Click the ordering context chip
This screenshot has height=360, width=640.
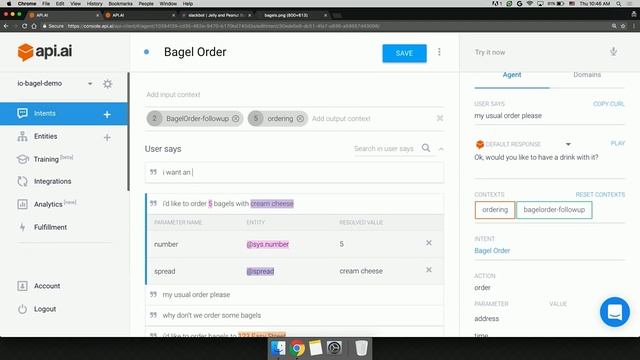[x=495, y=210]
